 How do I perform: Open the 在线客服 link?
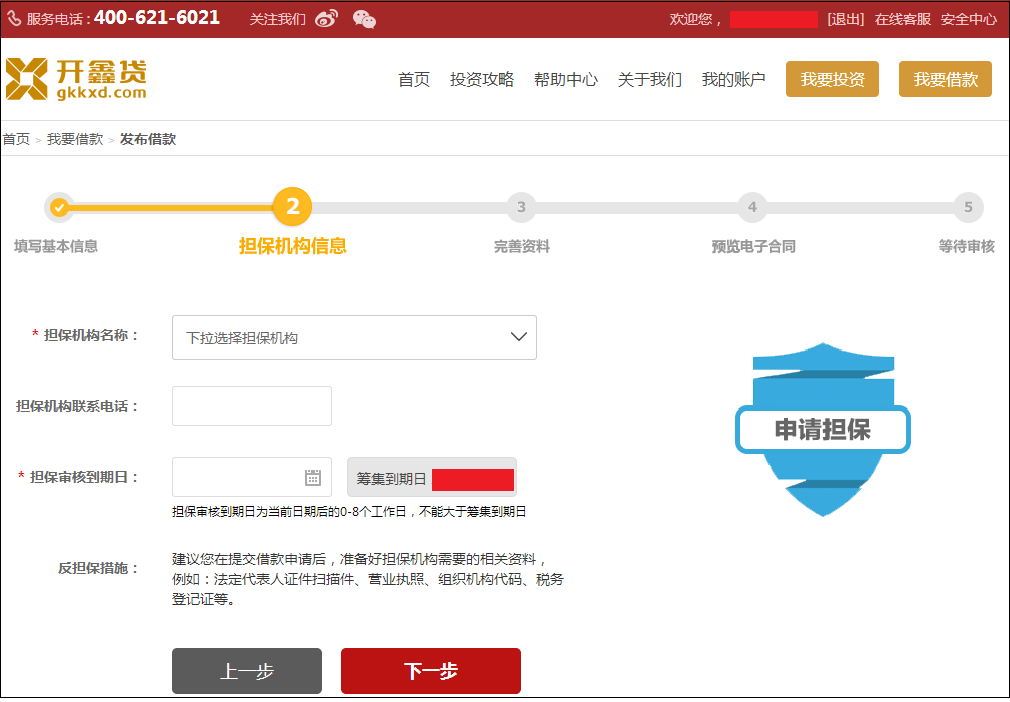pos(902,19)
